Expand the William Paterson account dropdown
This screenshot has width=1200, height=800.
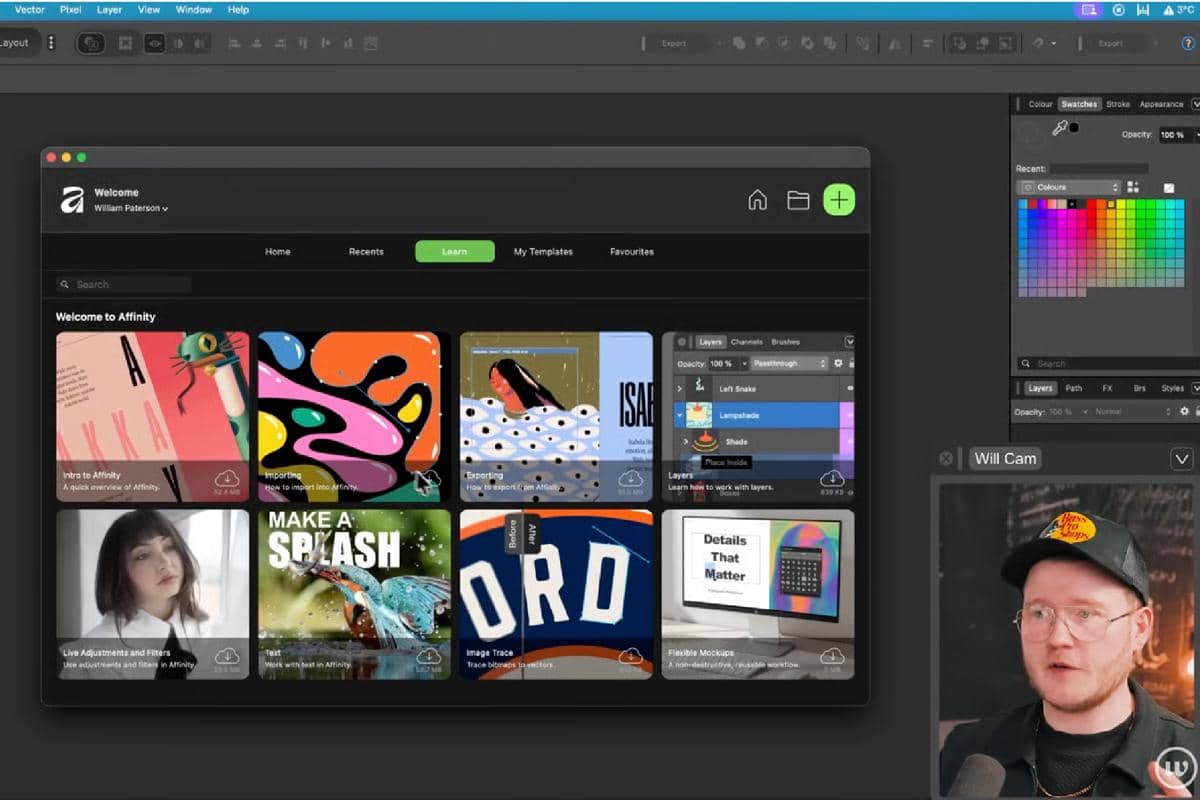131,208
